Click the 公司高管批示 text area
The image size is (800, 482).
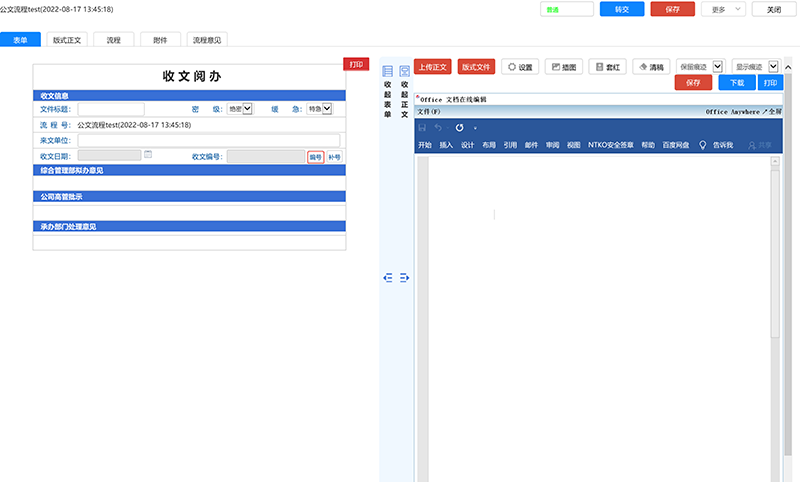pos(189,211)
